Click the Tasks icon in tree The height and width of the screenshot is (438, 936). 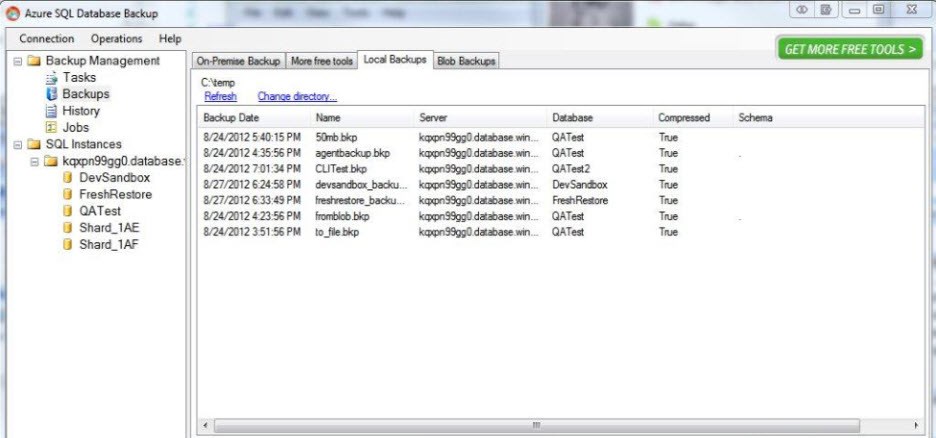click(51, 78)
